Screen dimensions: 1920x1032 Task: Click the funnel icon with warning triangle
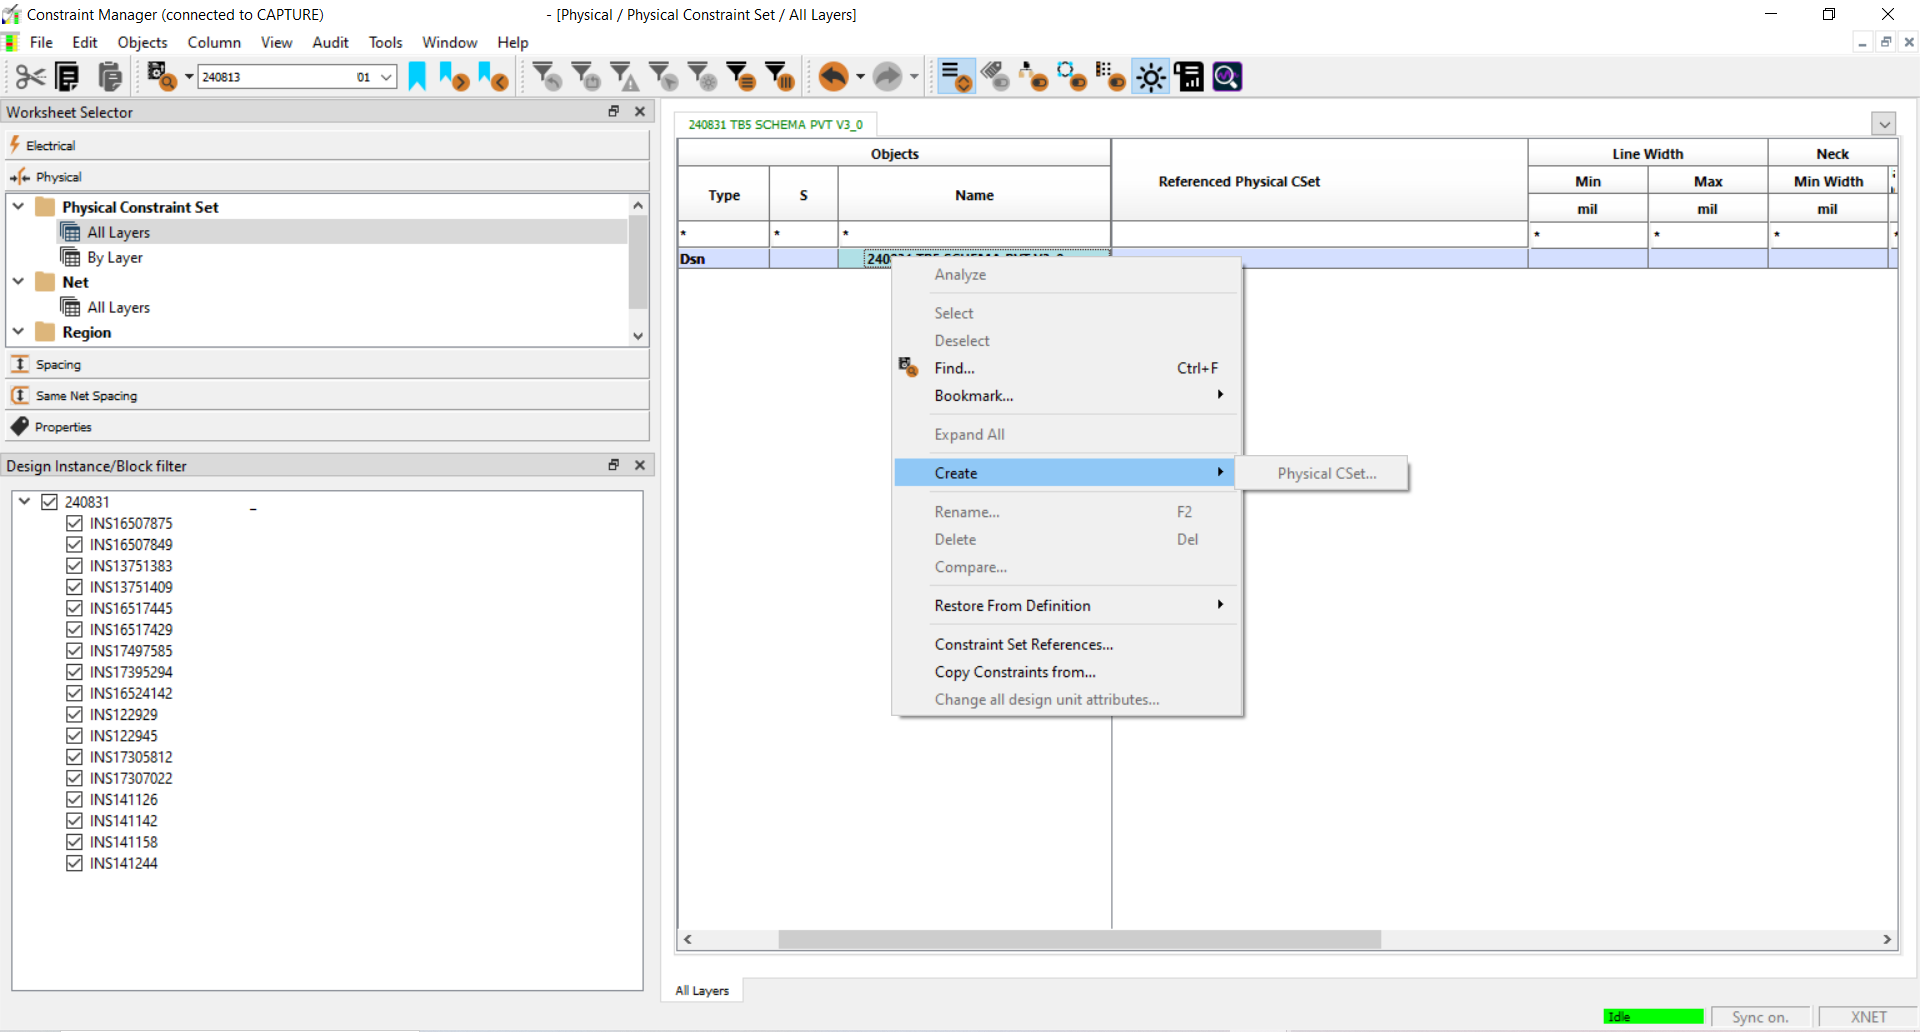click(625, 77)
